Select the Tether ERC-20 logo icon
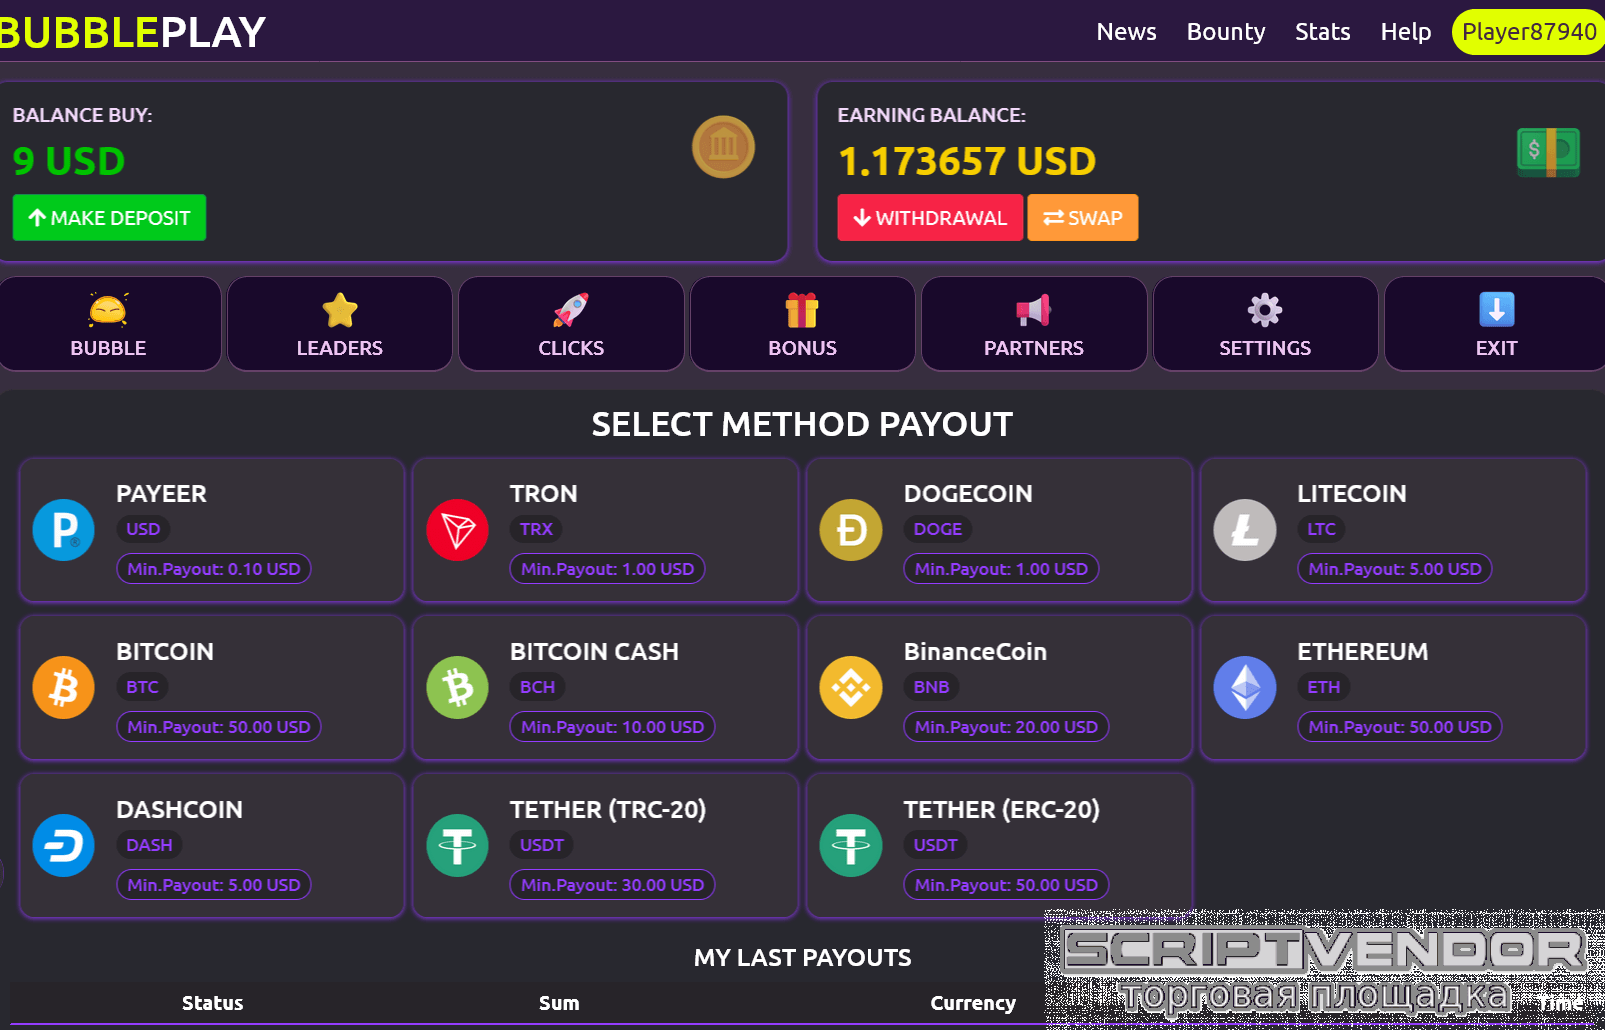The height and width of the screenshot is (1030, 1605). pyautogui.click(x=851, y=846)
